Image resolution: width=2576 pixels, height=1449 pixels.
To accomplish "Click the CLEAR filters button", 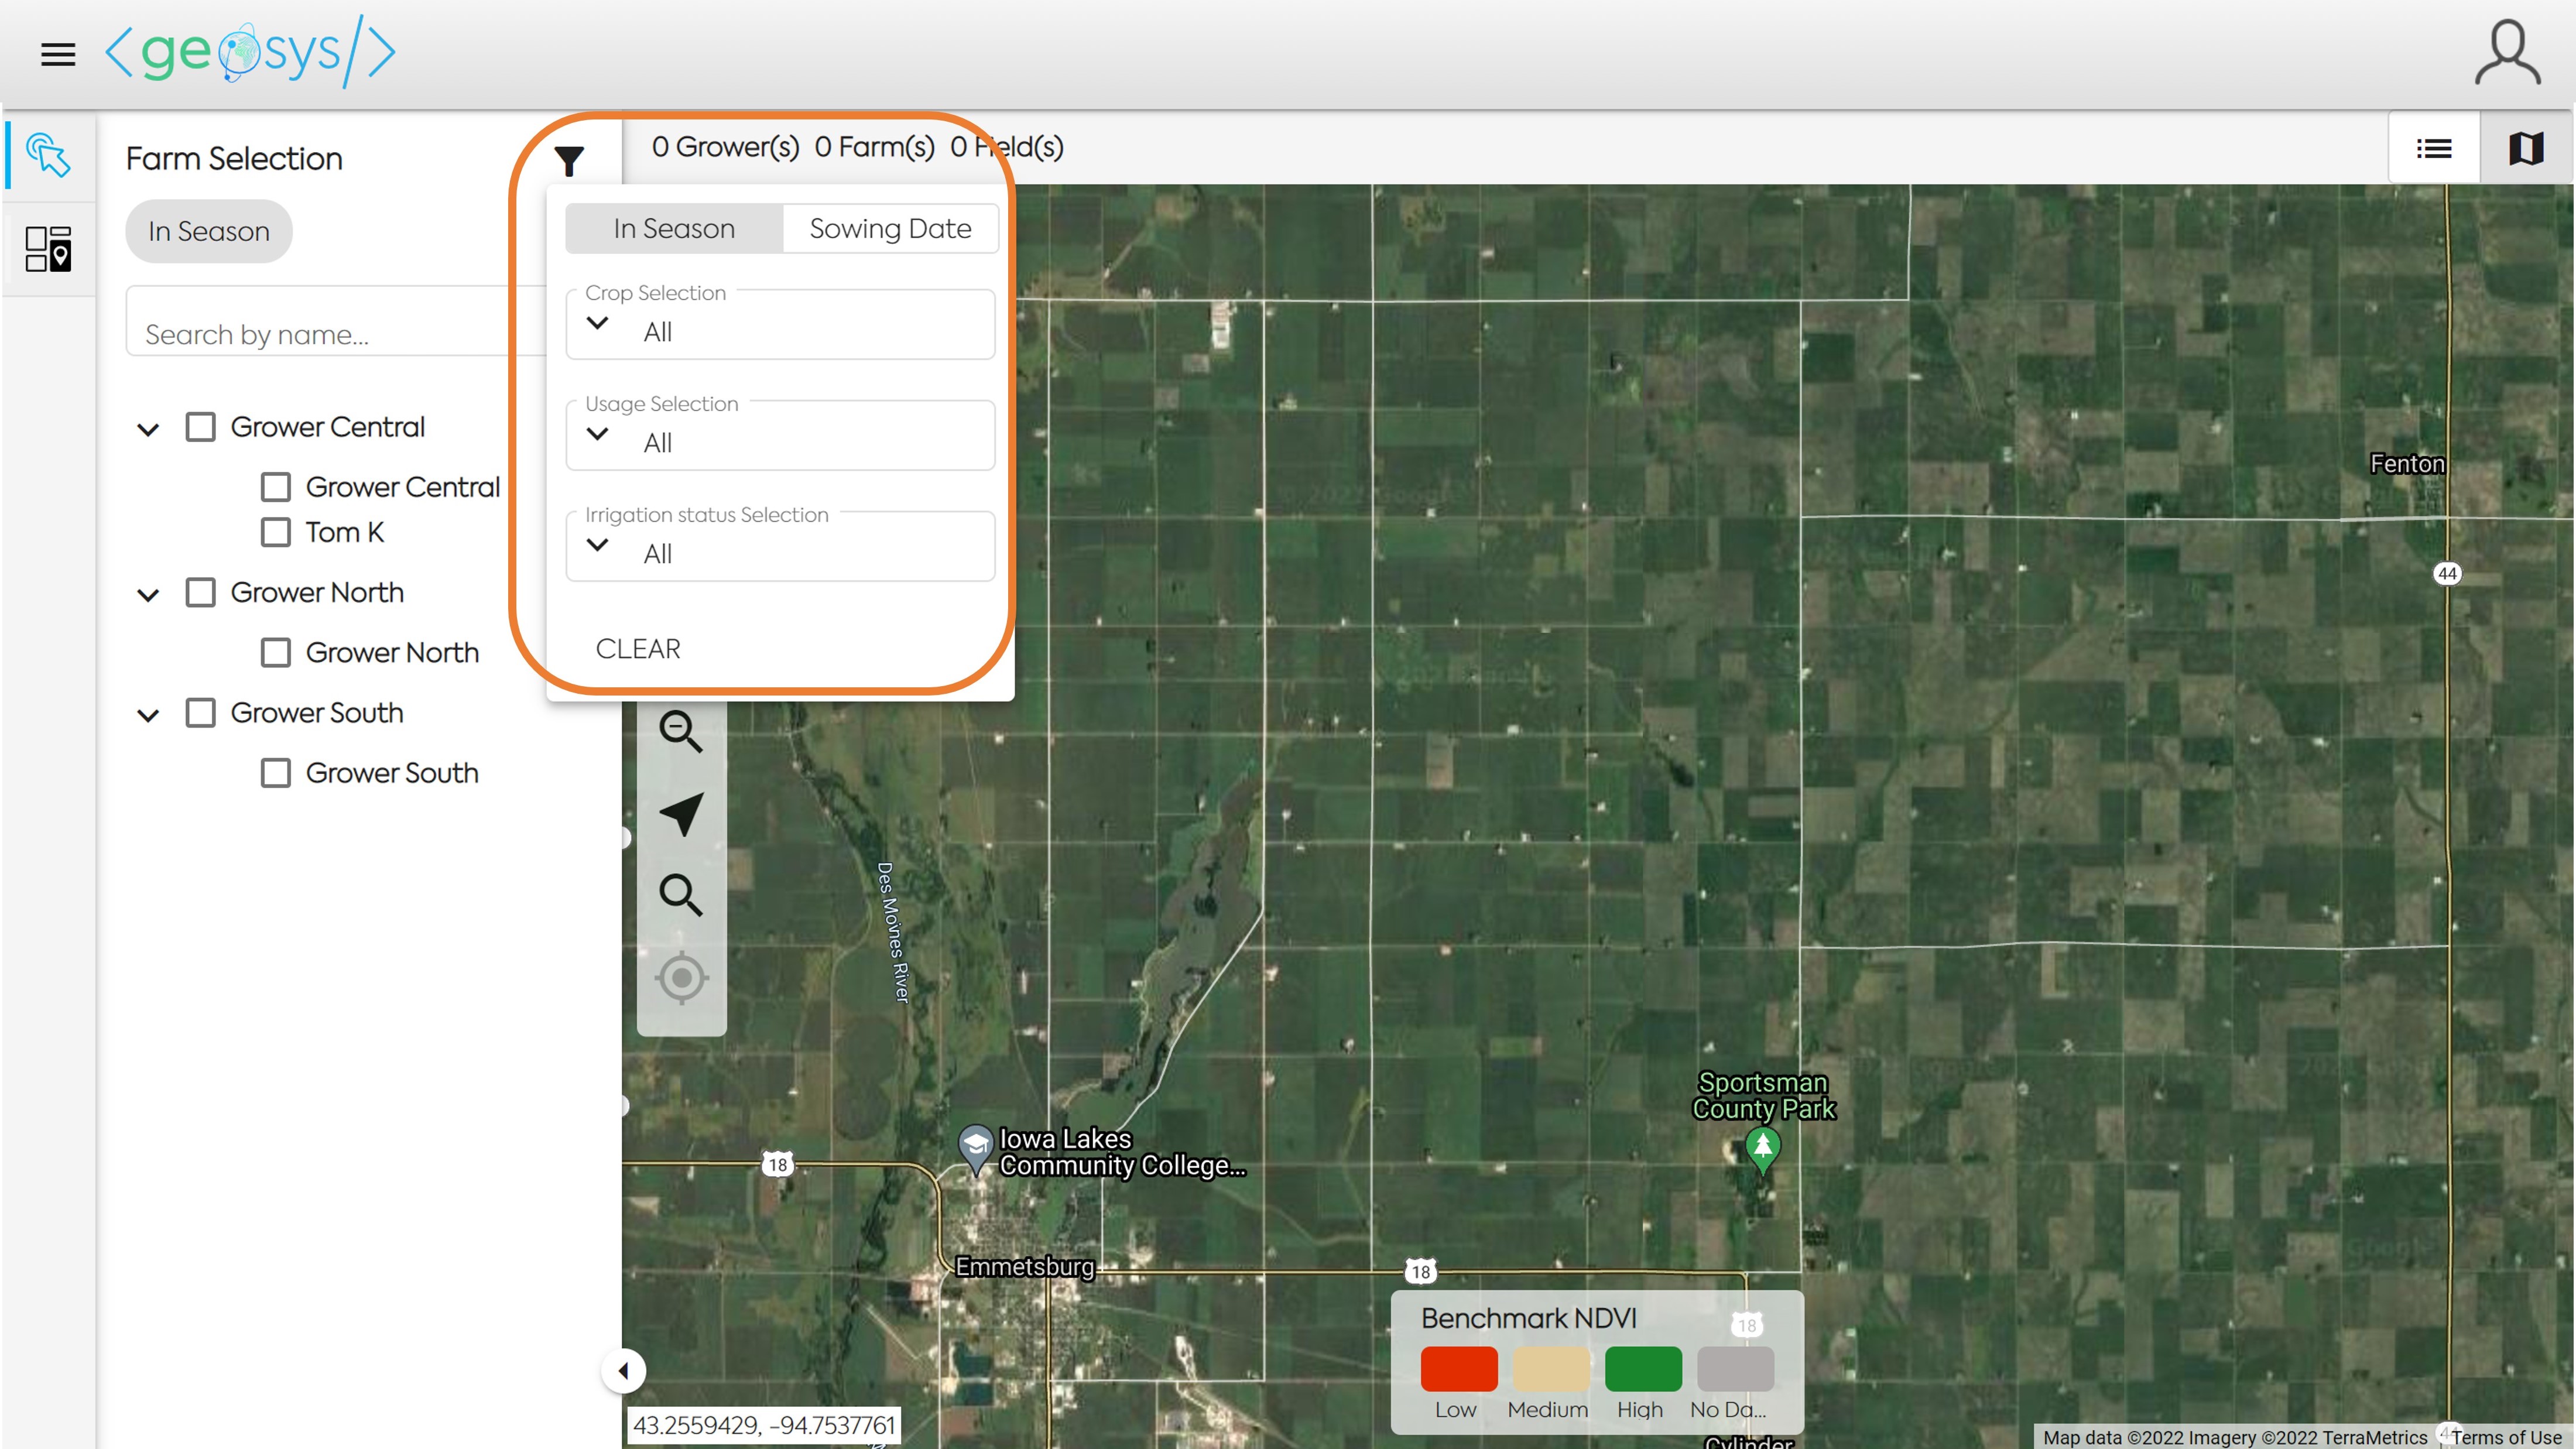I will coord(638,649).
